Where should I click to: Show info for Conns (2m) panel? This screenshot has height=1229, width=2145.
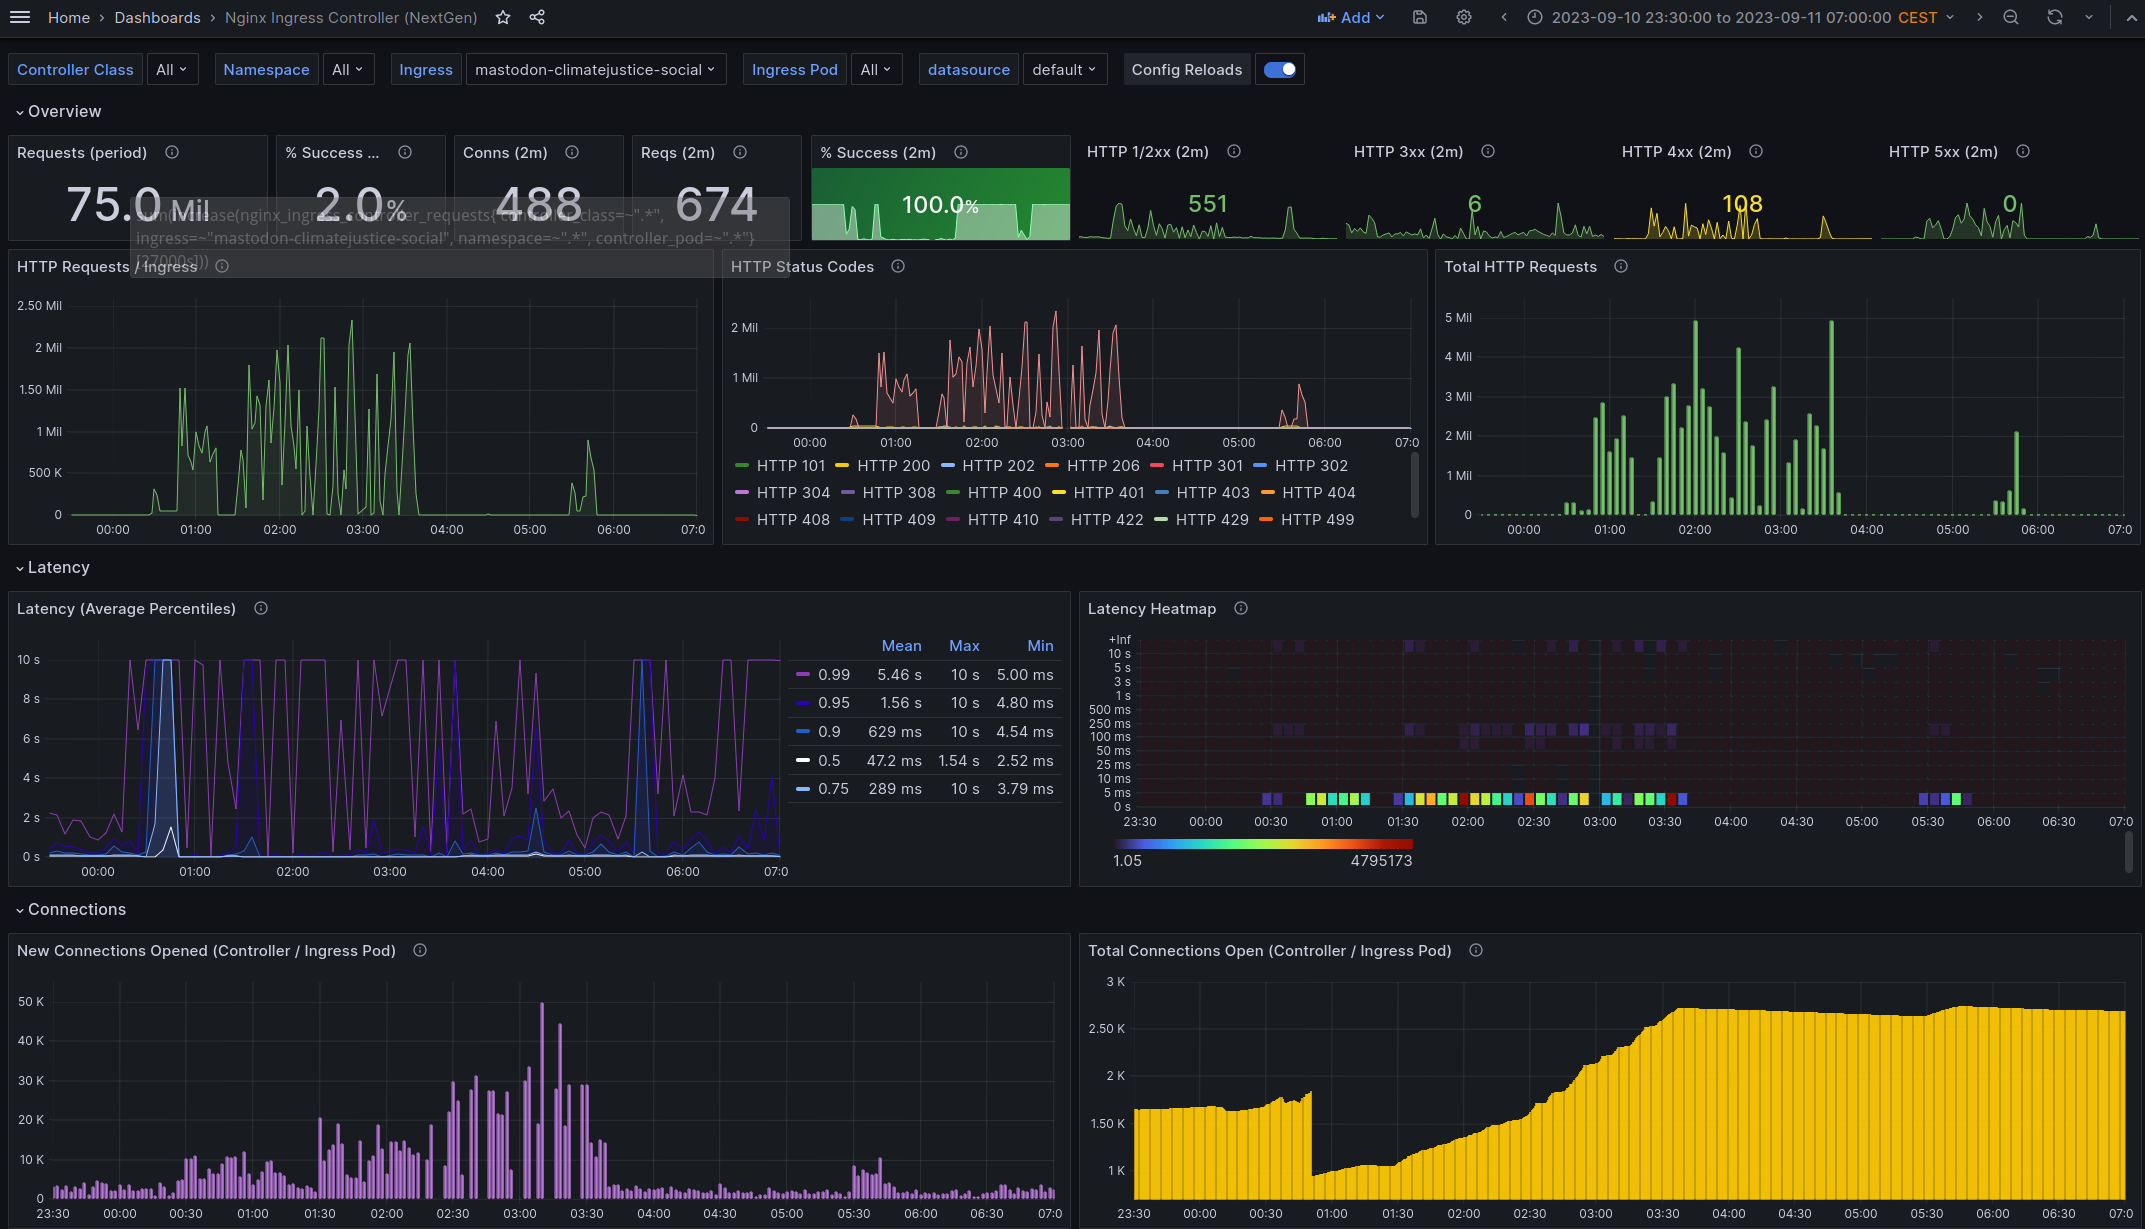[572, 152]
